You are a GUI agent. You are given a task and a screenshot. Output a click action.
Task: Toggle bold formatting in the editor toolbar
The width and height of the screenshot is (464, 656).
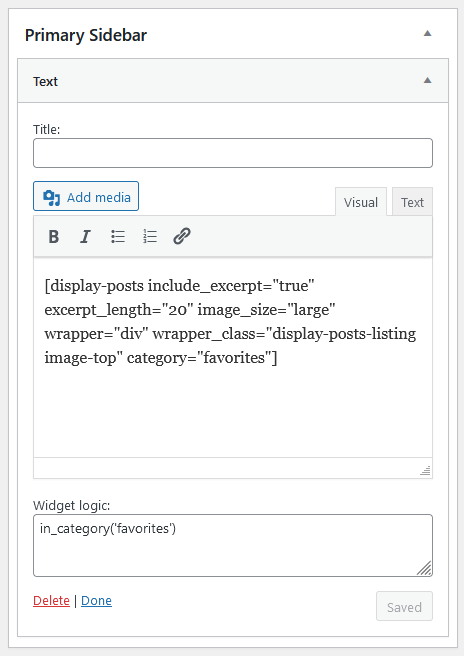[x=54, y=236]
